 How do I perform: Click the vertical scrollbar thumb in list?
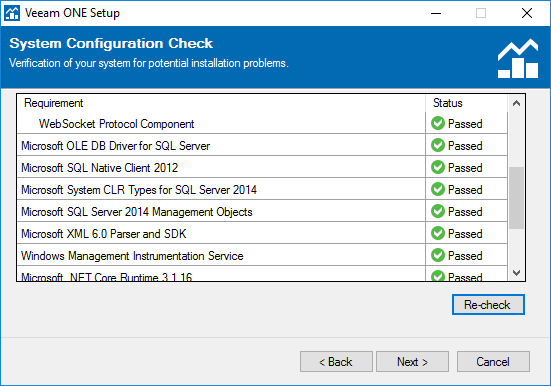[516, 198]
